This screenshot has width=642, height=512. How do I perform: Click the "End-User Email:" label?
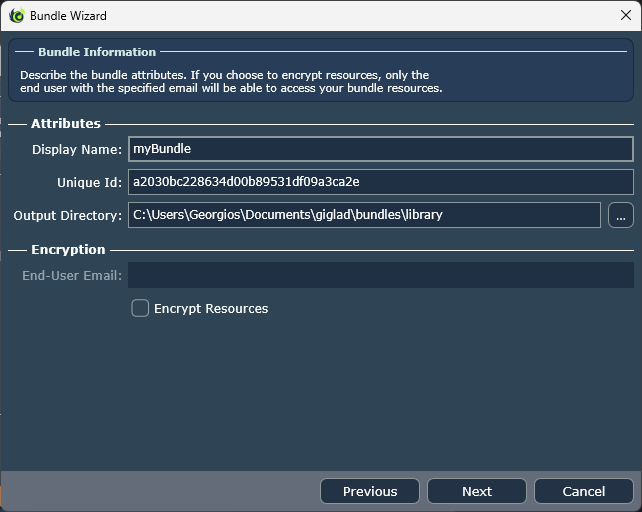72,275
